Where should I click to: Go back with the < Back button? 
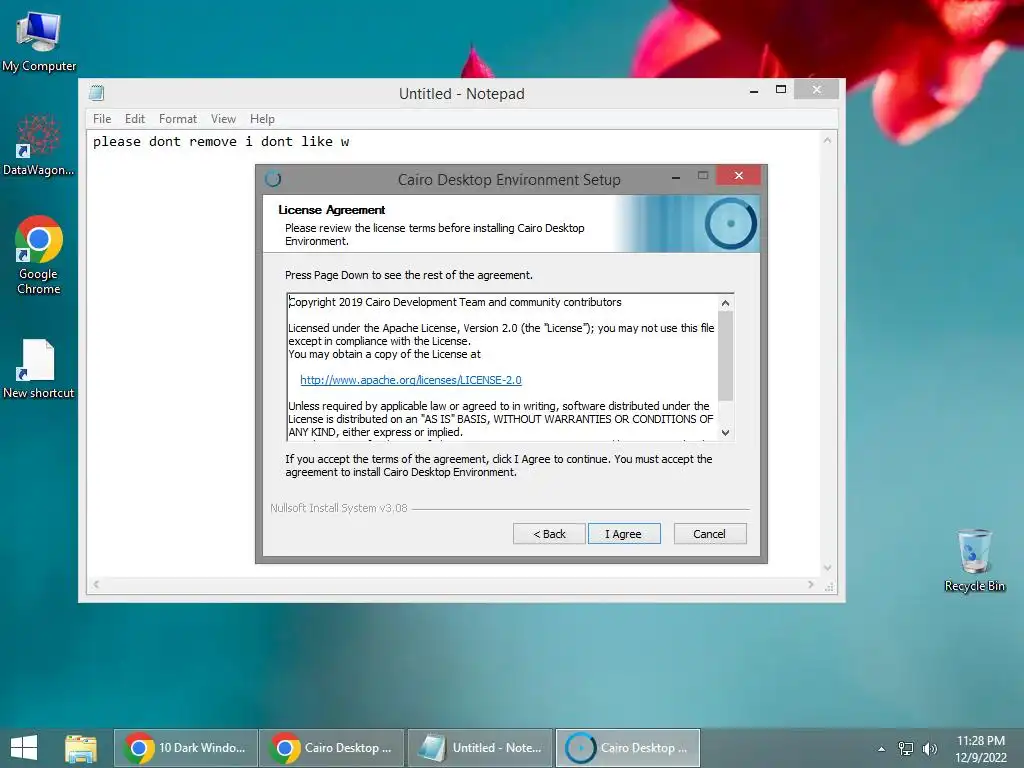coord(549,534)
